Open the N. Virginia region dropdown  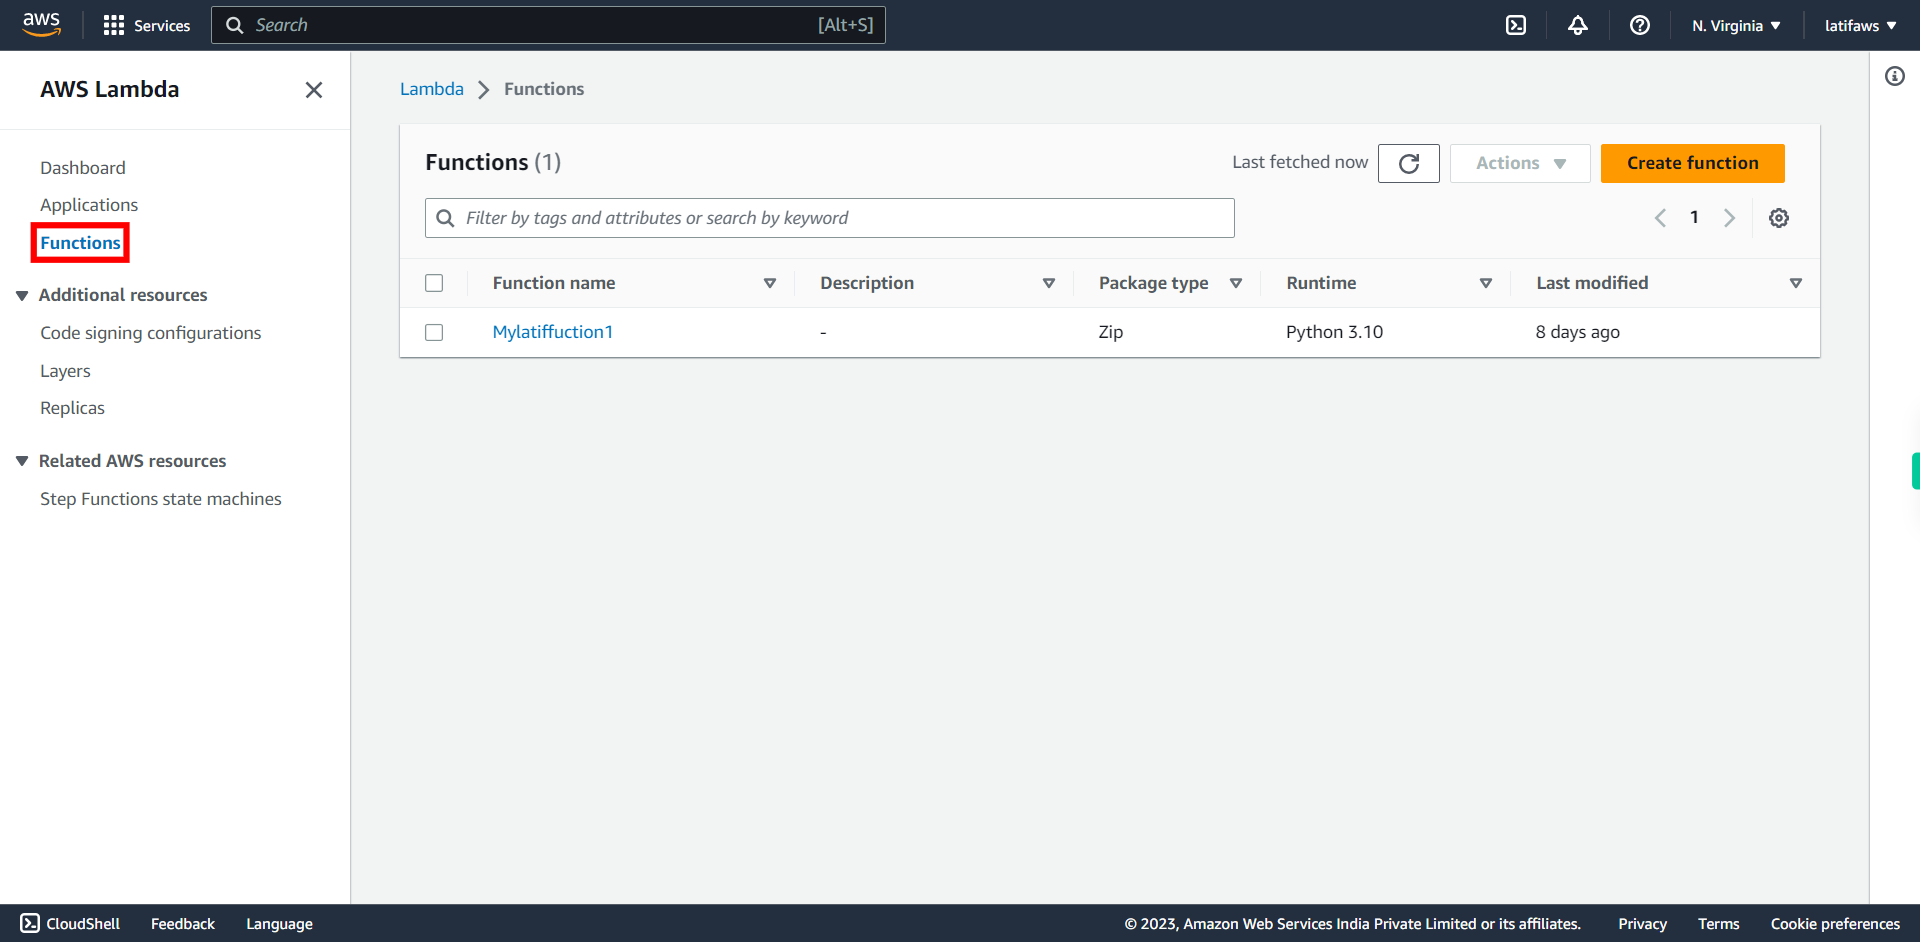coord(1736,25)
